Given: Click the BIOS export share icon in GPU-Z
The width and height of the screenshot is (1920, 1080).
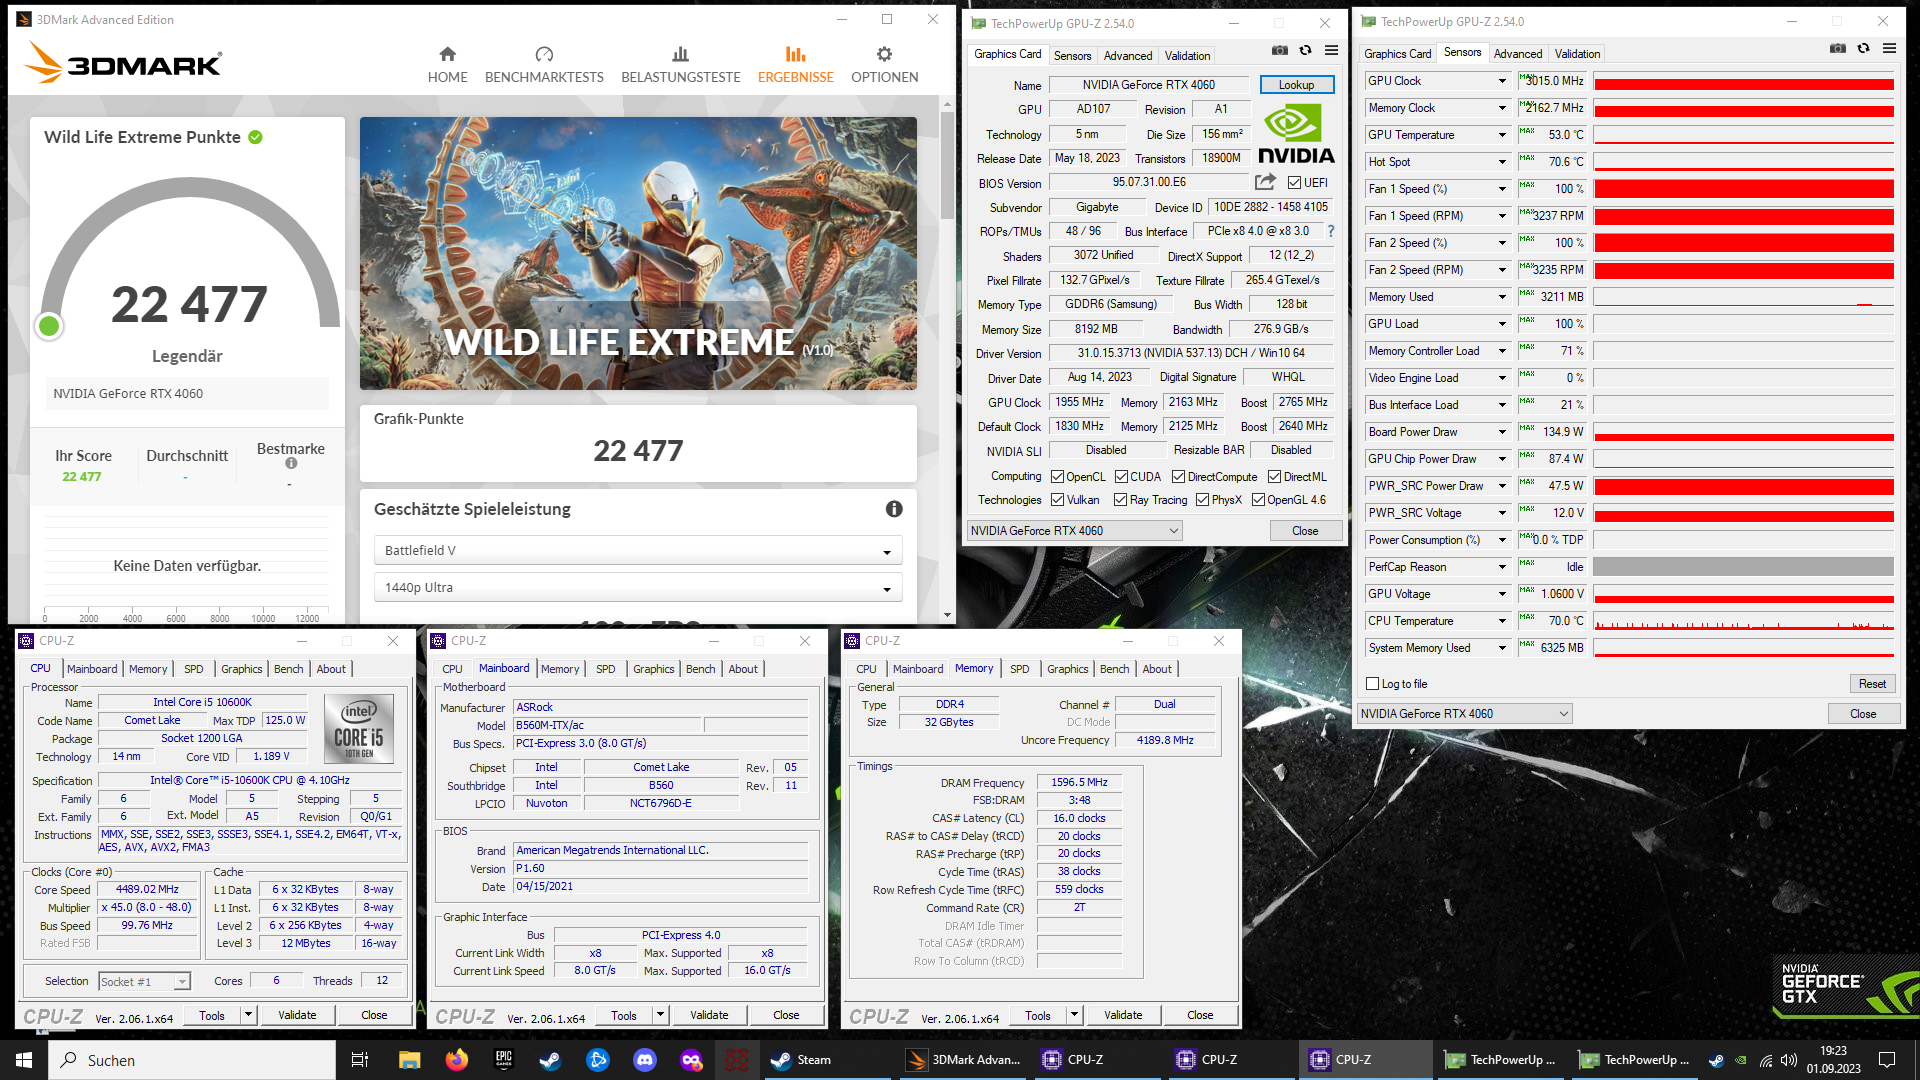Looking at the screenshot, I should (x=1265, y=182).
